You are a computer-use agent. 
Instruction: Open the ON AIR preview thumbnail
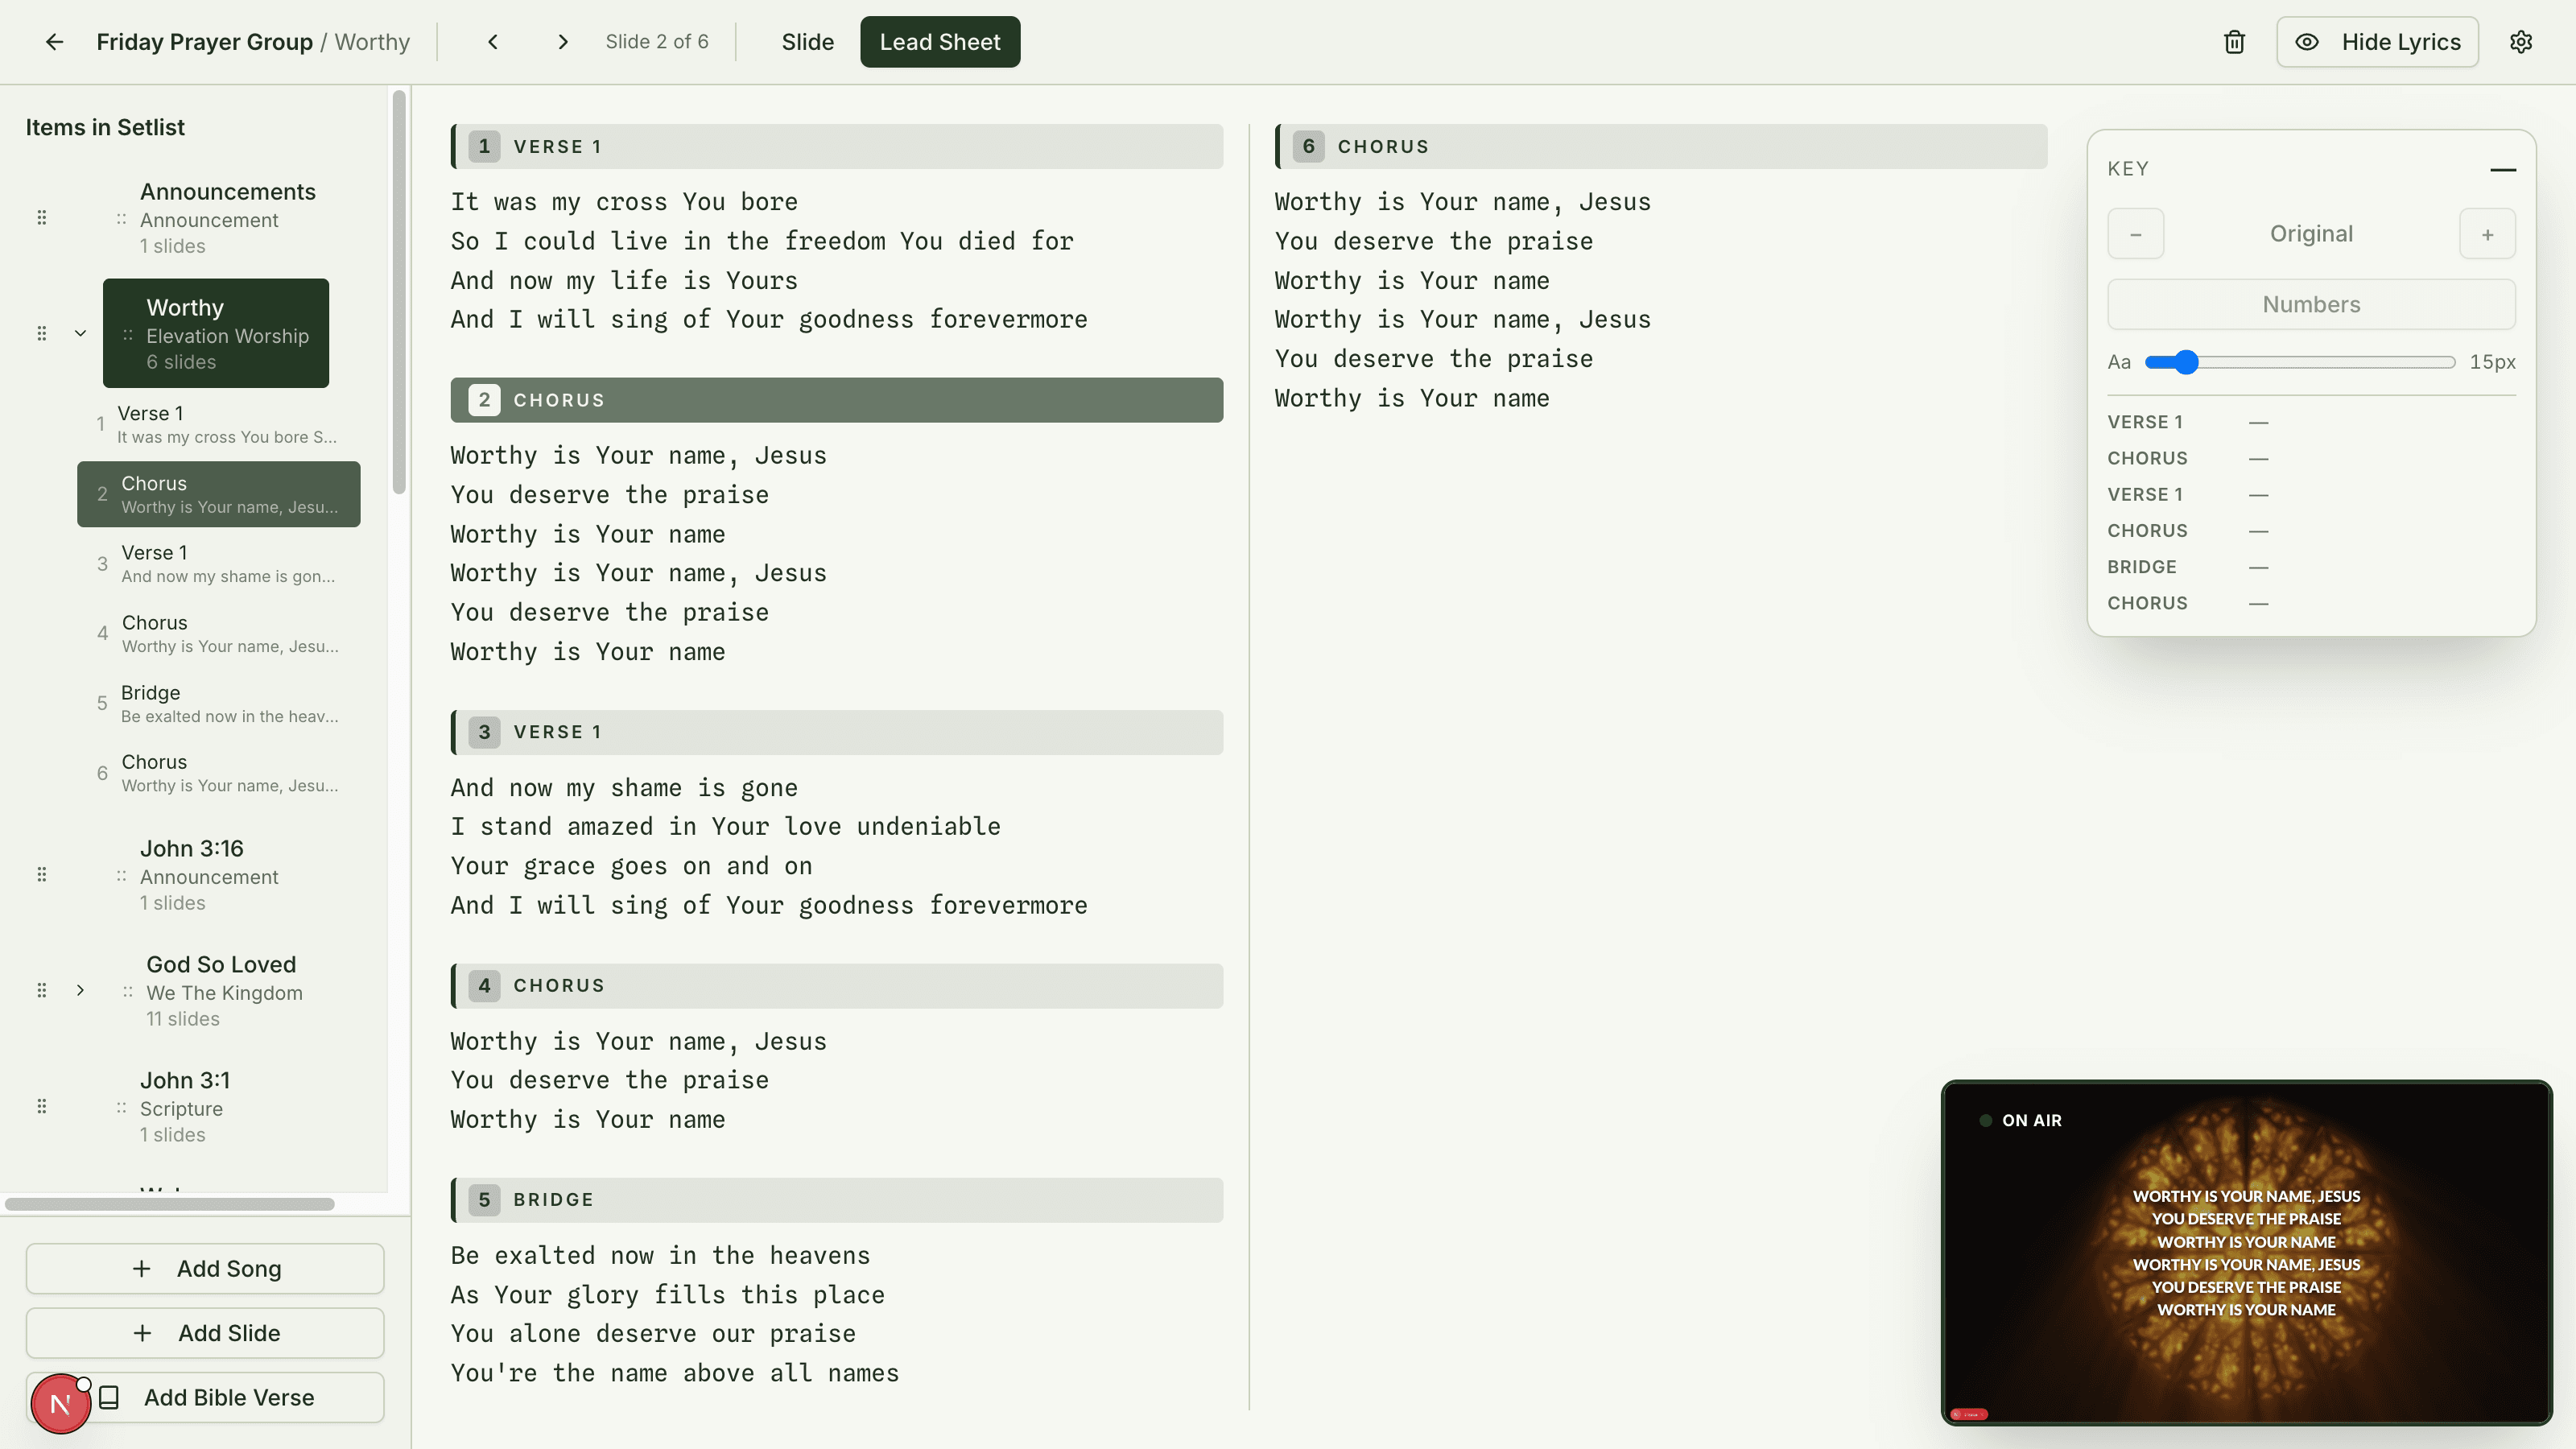tap(2246, 1252)
